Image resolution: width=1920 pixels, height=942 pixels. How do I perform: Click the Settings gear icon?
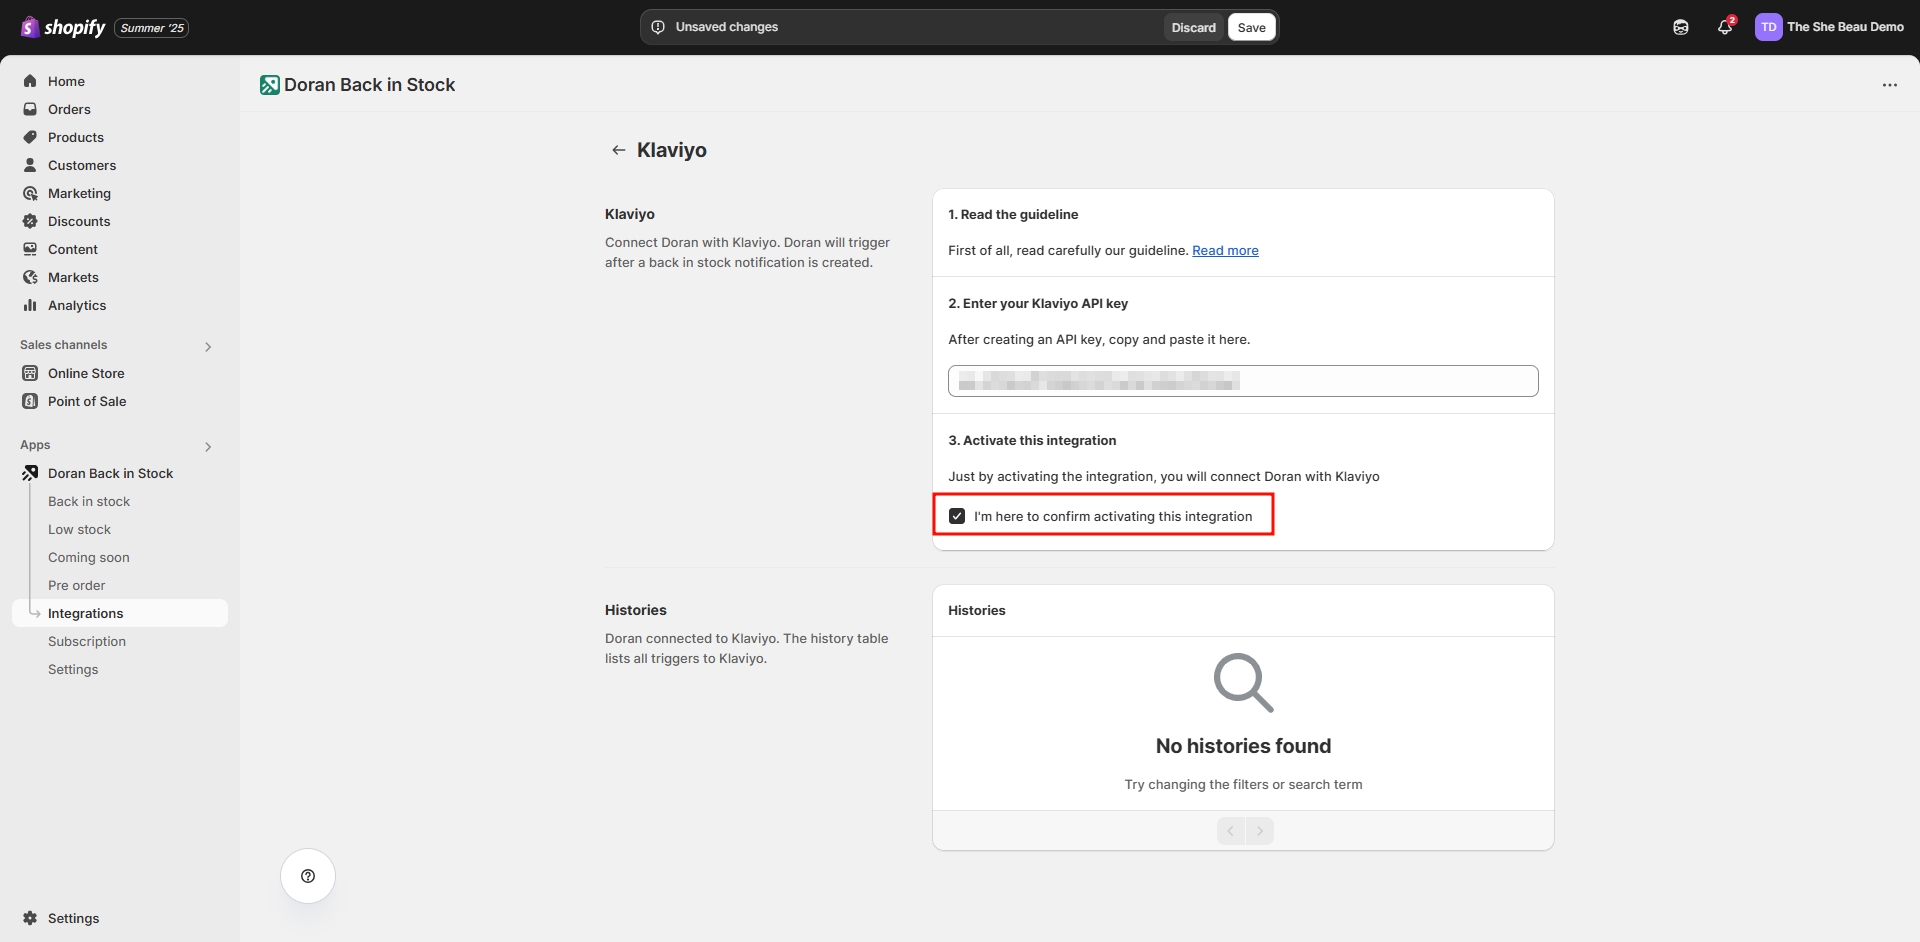coord(30,918)
